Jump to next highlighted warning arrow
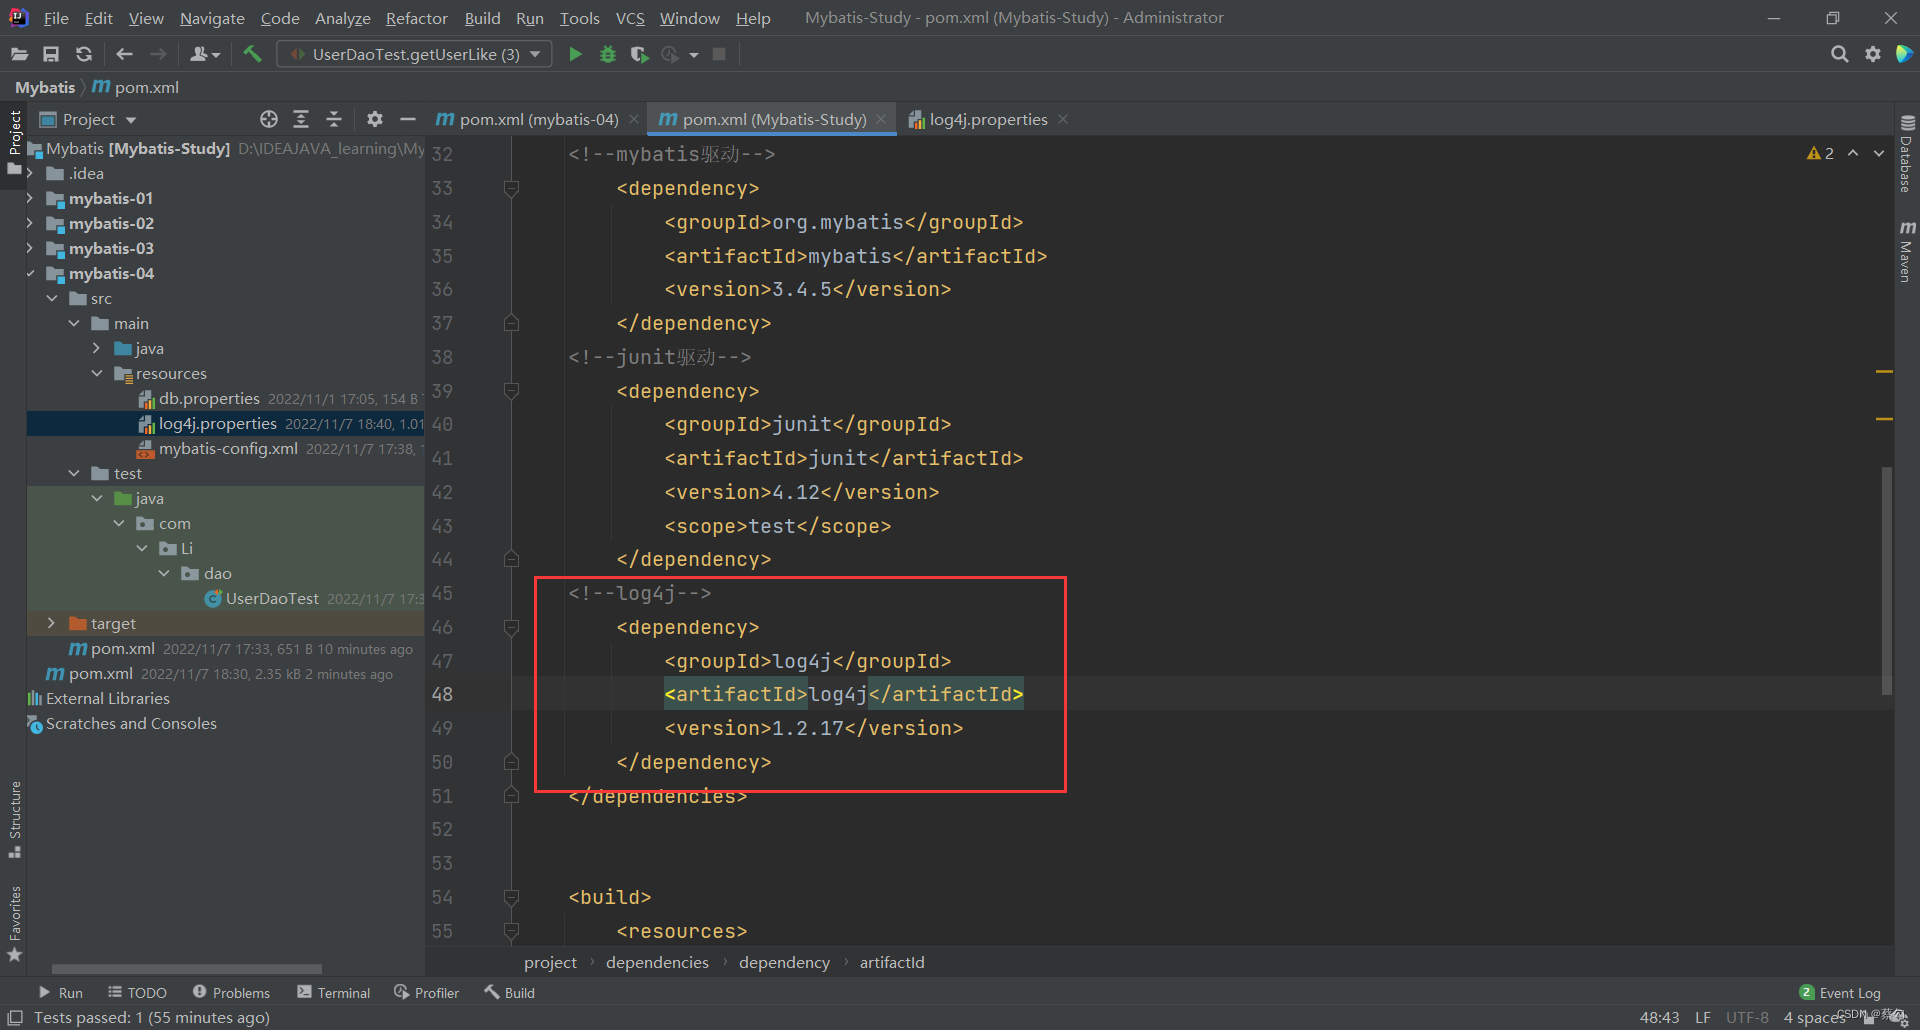Image resolution: width=1920 pixels, height=1030 pixels. (1879, 153)
